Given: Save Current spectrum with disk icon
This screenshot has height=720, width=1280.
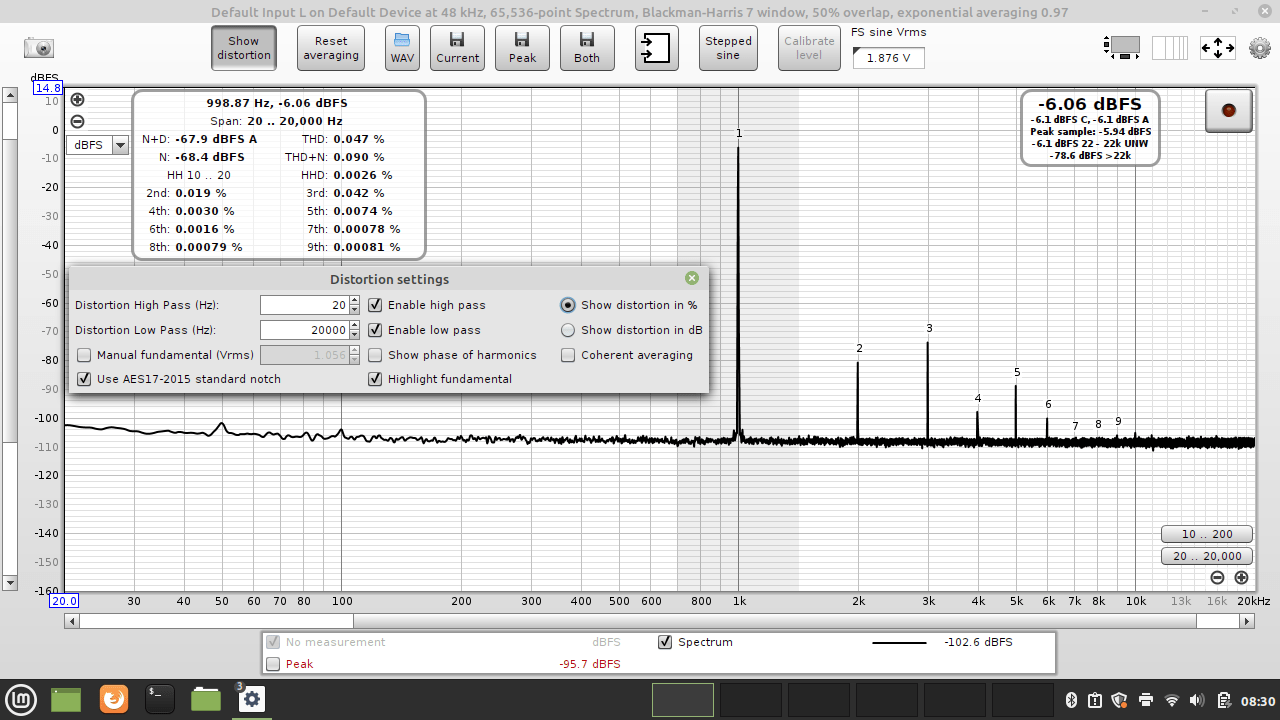Looking at the screenshot, I should (x=457, y=48).
